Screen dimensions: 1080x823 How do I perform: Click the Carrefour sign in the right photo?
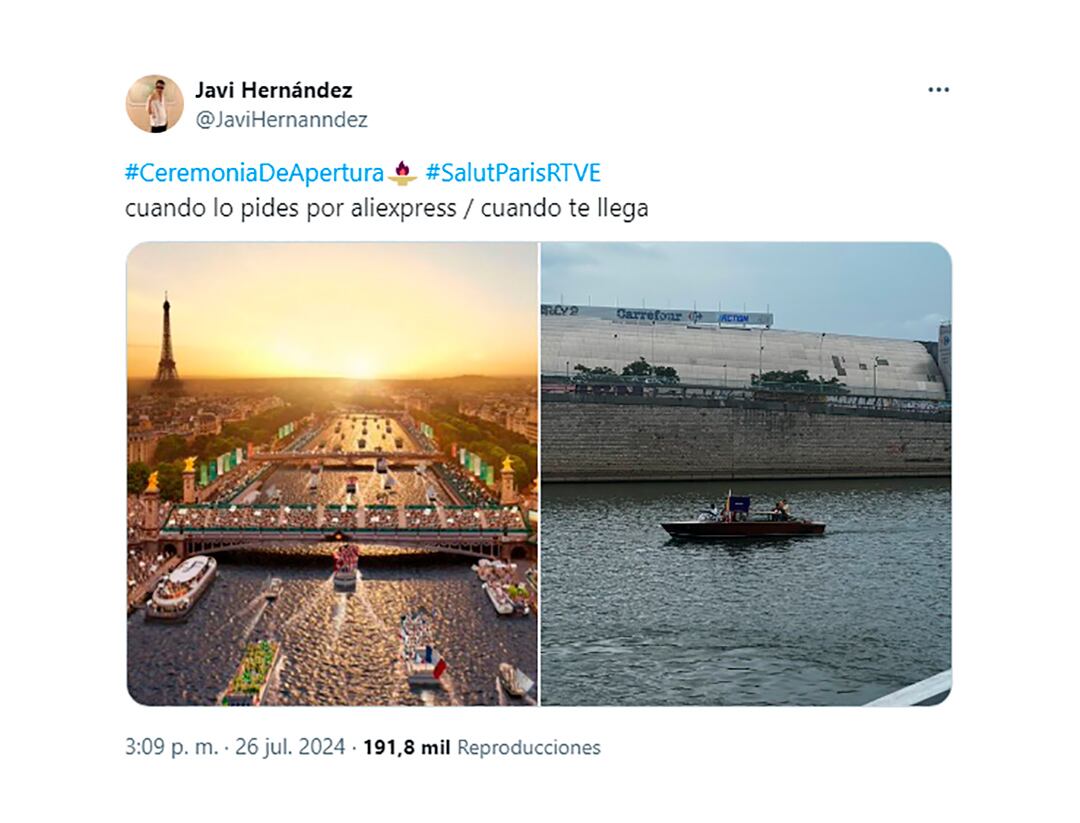(x=649, y=315)
